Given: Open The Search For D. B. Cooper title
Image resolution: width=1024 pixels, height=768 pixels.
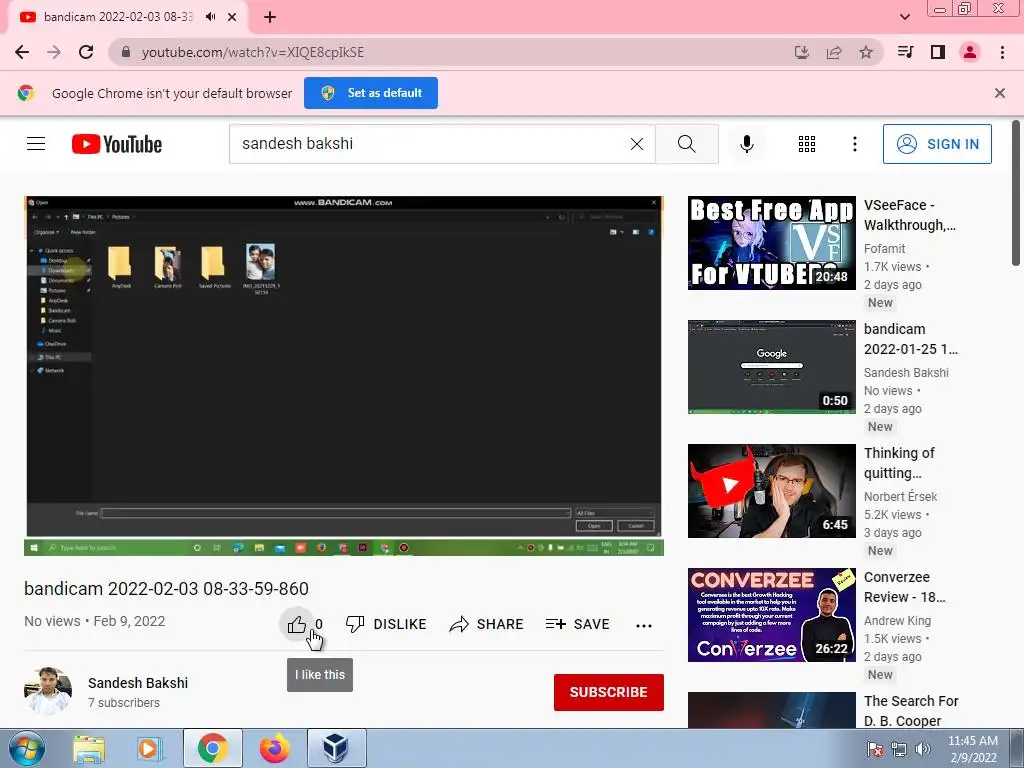Looking at the screenshot, I should 911,711.
